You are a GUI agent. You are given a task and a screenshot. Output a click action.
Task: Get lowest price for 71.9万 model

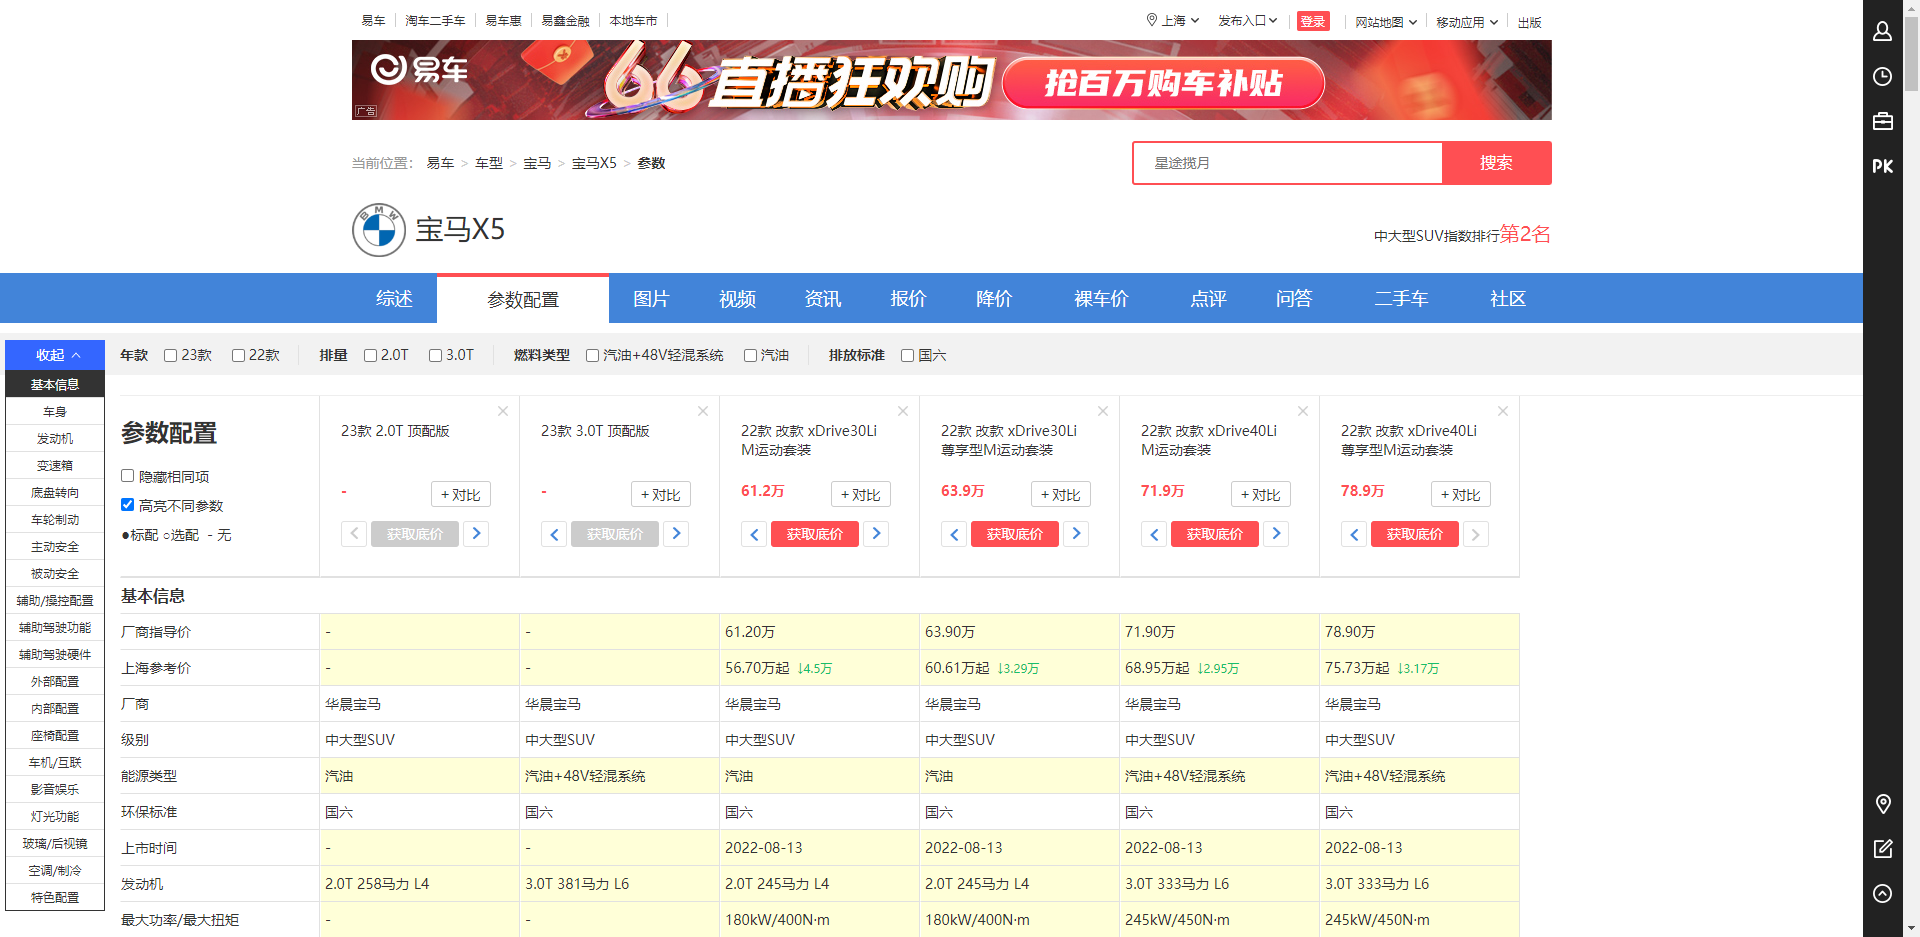(x=1215, y=534)
